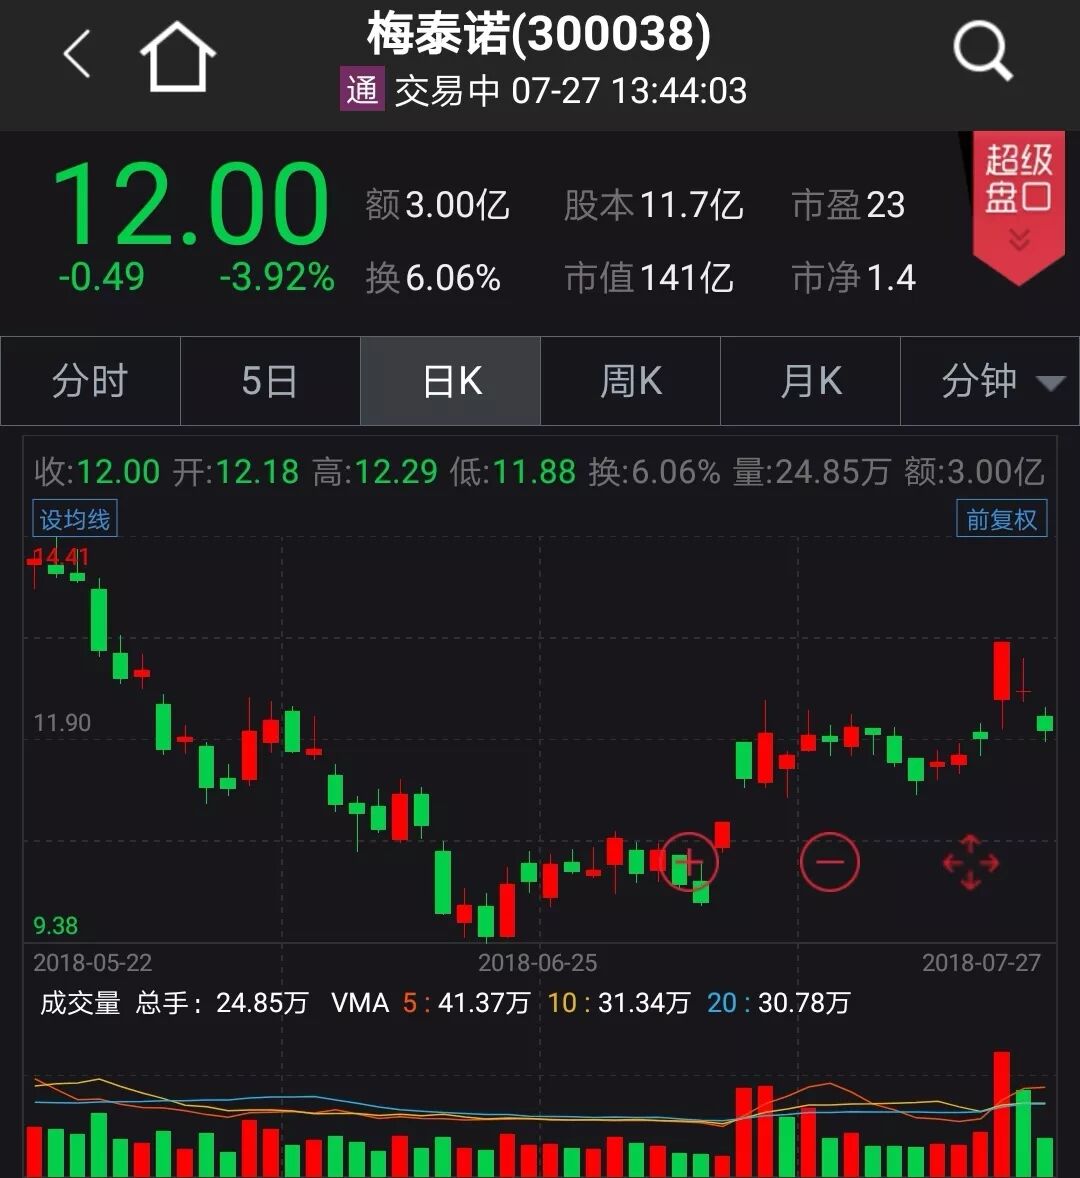Image resolution: width=1080 pixels, height=1178 pixels.
Task: Toggle 前复权 price adjustment button
Action: 1001,518
